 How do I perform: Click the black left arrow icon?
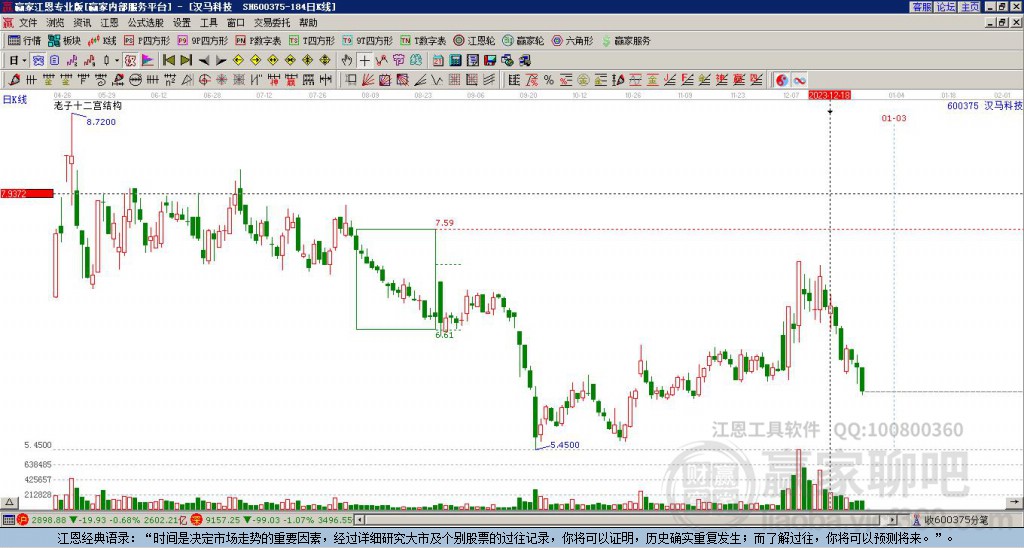(x=204, y=60)
